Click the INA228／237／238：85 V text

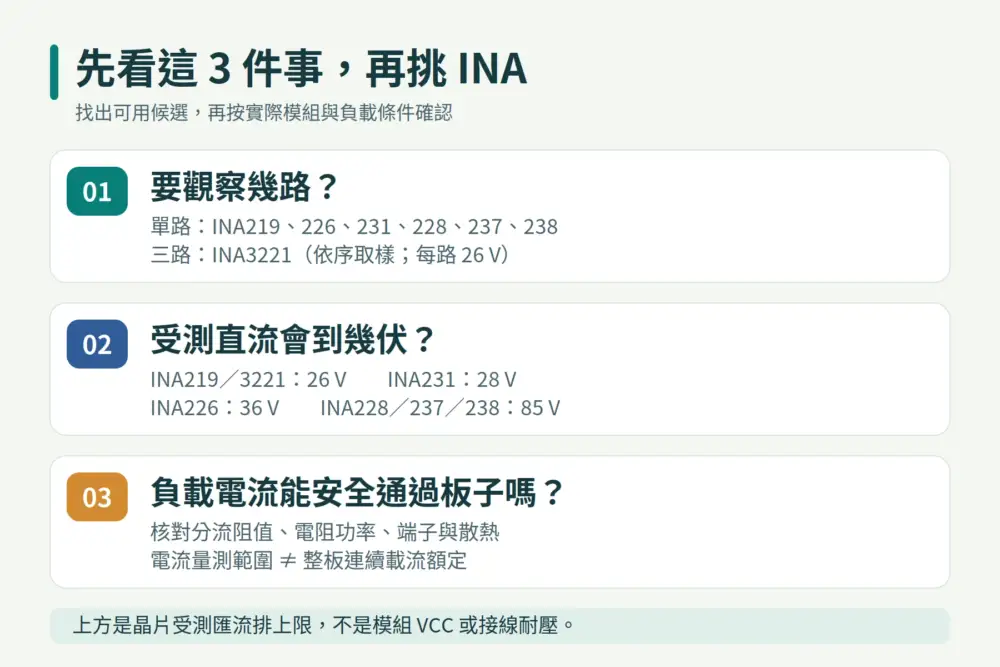(x=440, y=407)
